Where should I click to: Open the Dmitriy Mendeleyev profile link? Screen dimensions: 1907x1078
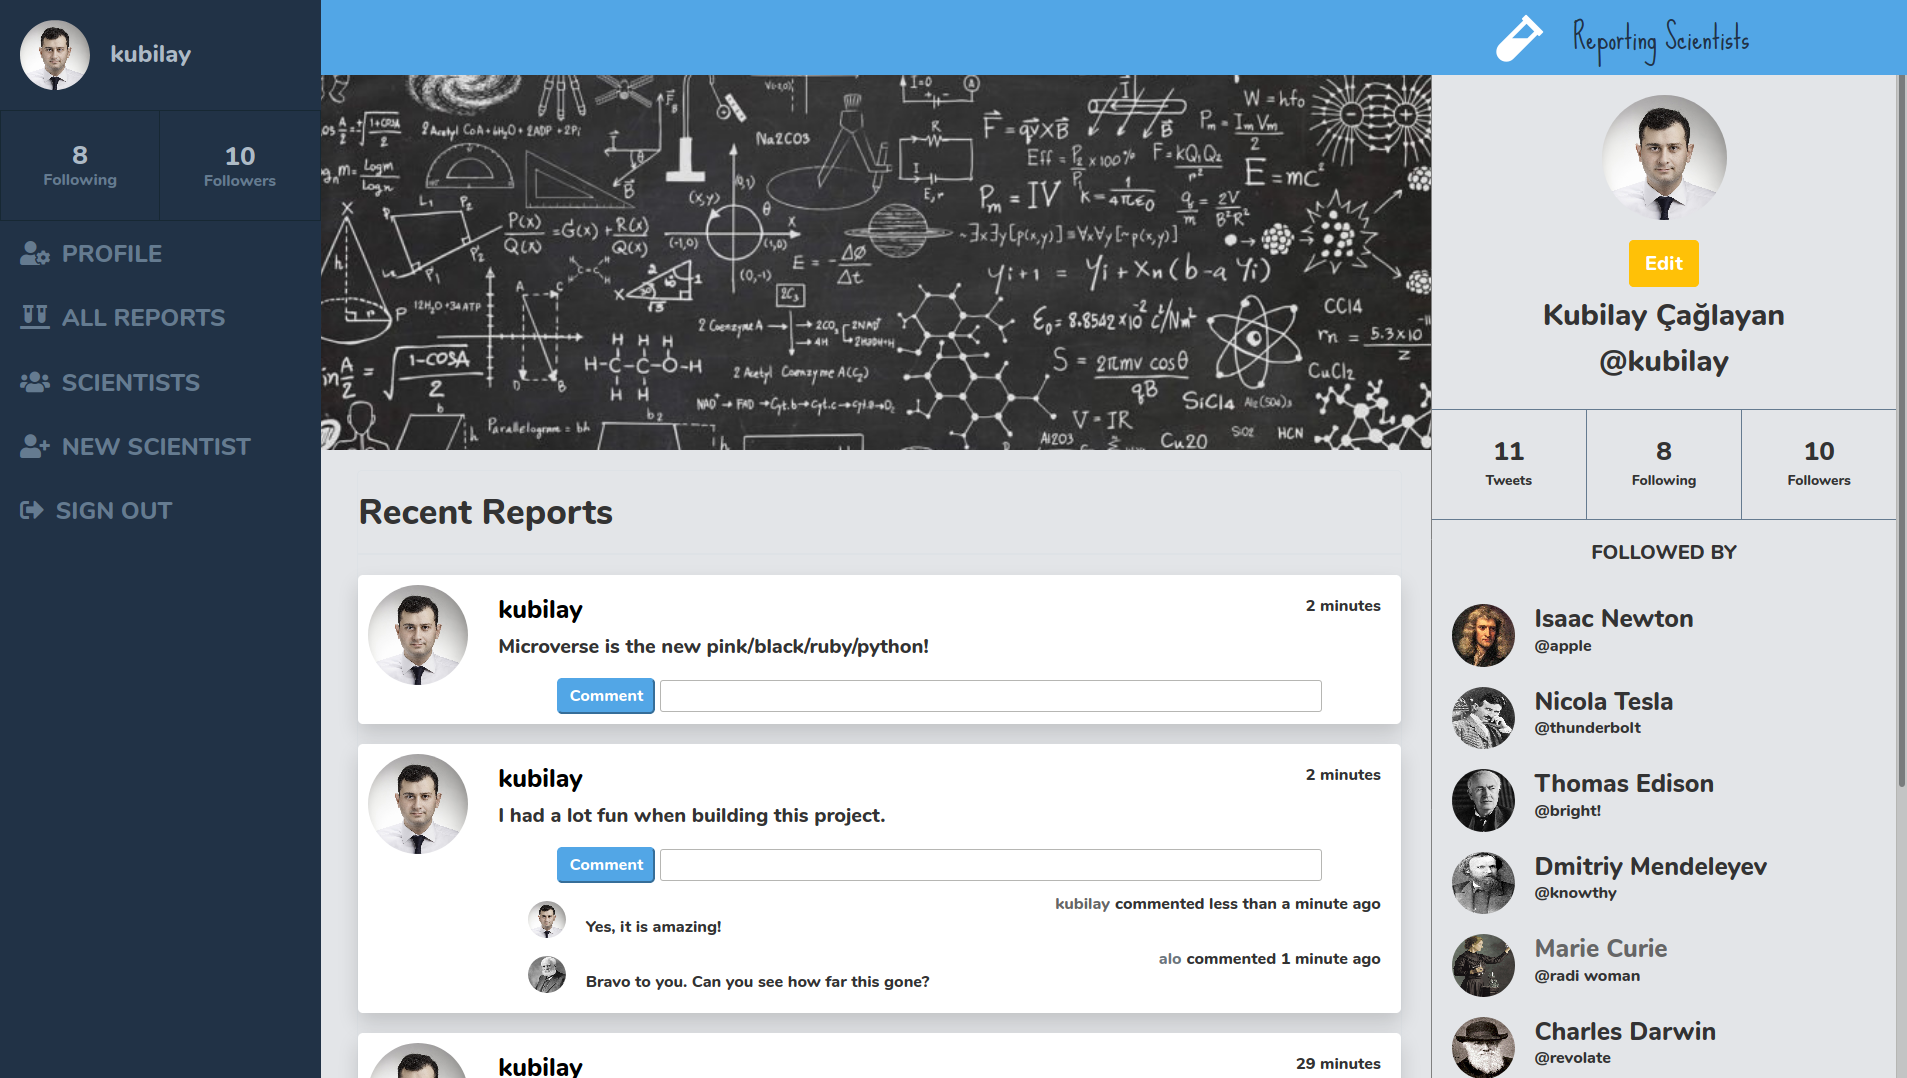(1651, 867)
